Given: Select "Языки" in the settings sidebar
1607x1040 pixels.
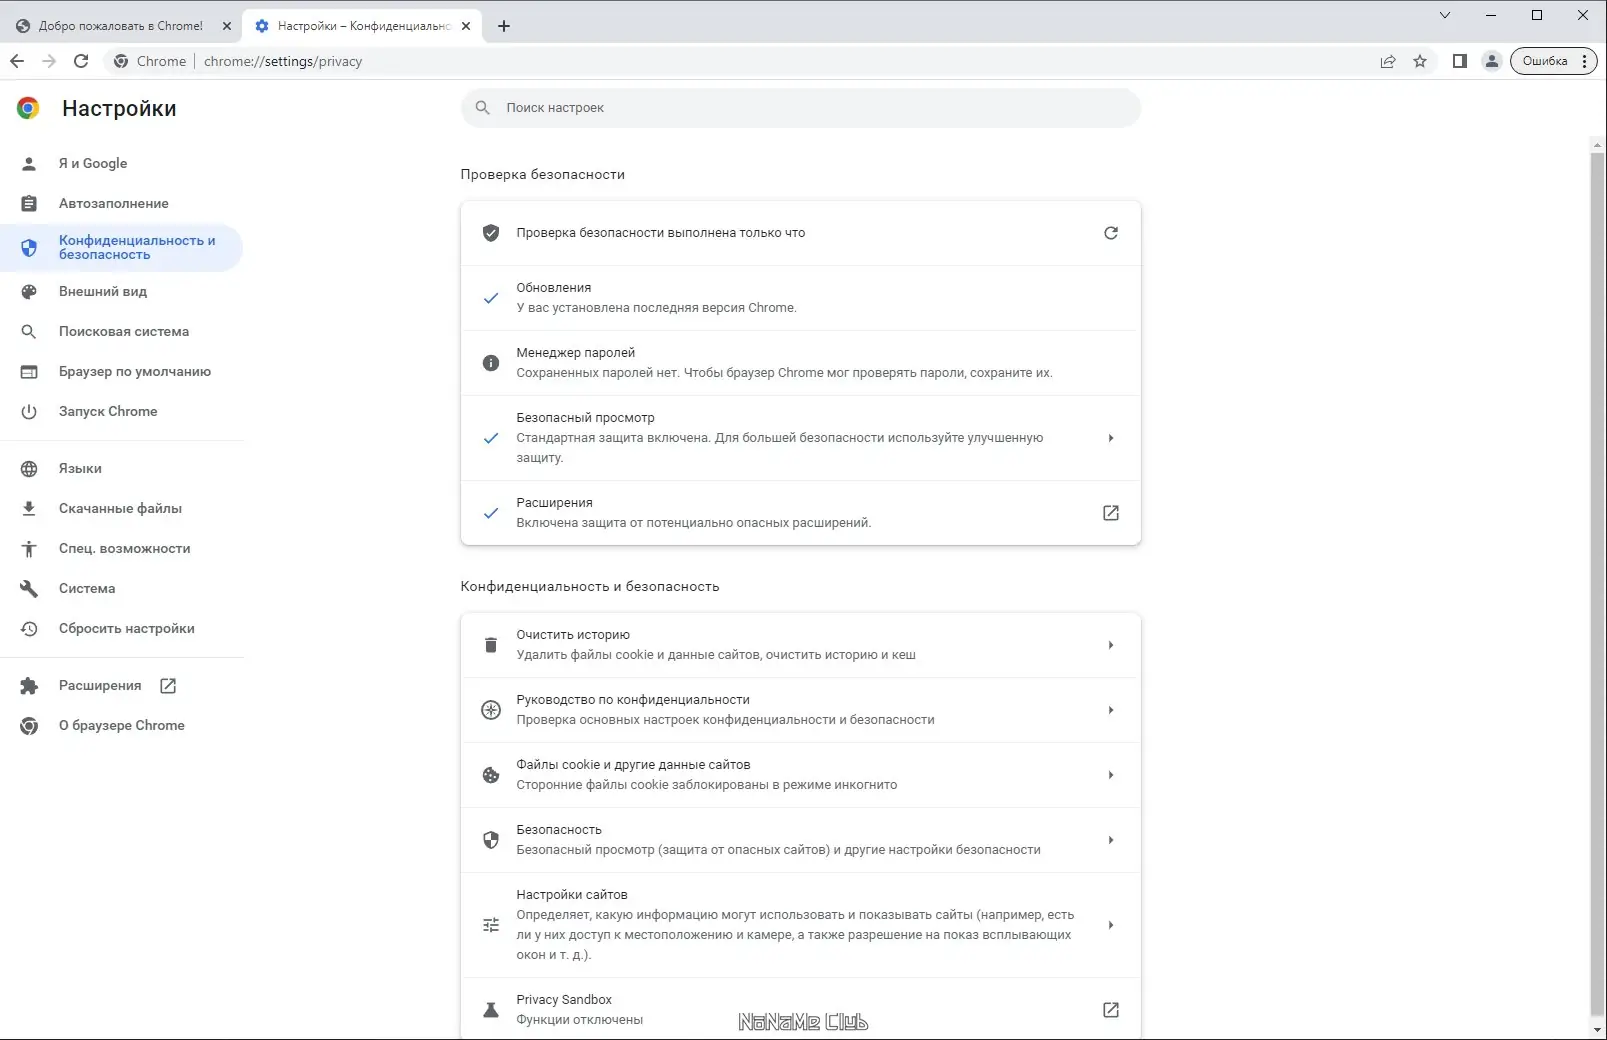Looking at the screenshot, I should [x=80, y=468].
